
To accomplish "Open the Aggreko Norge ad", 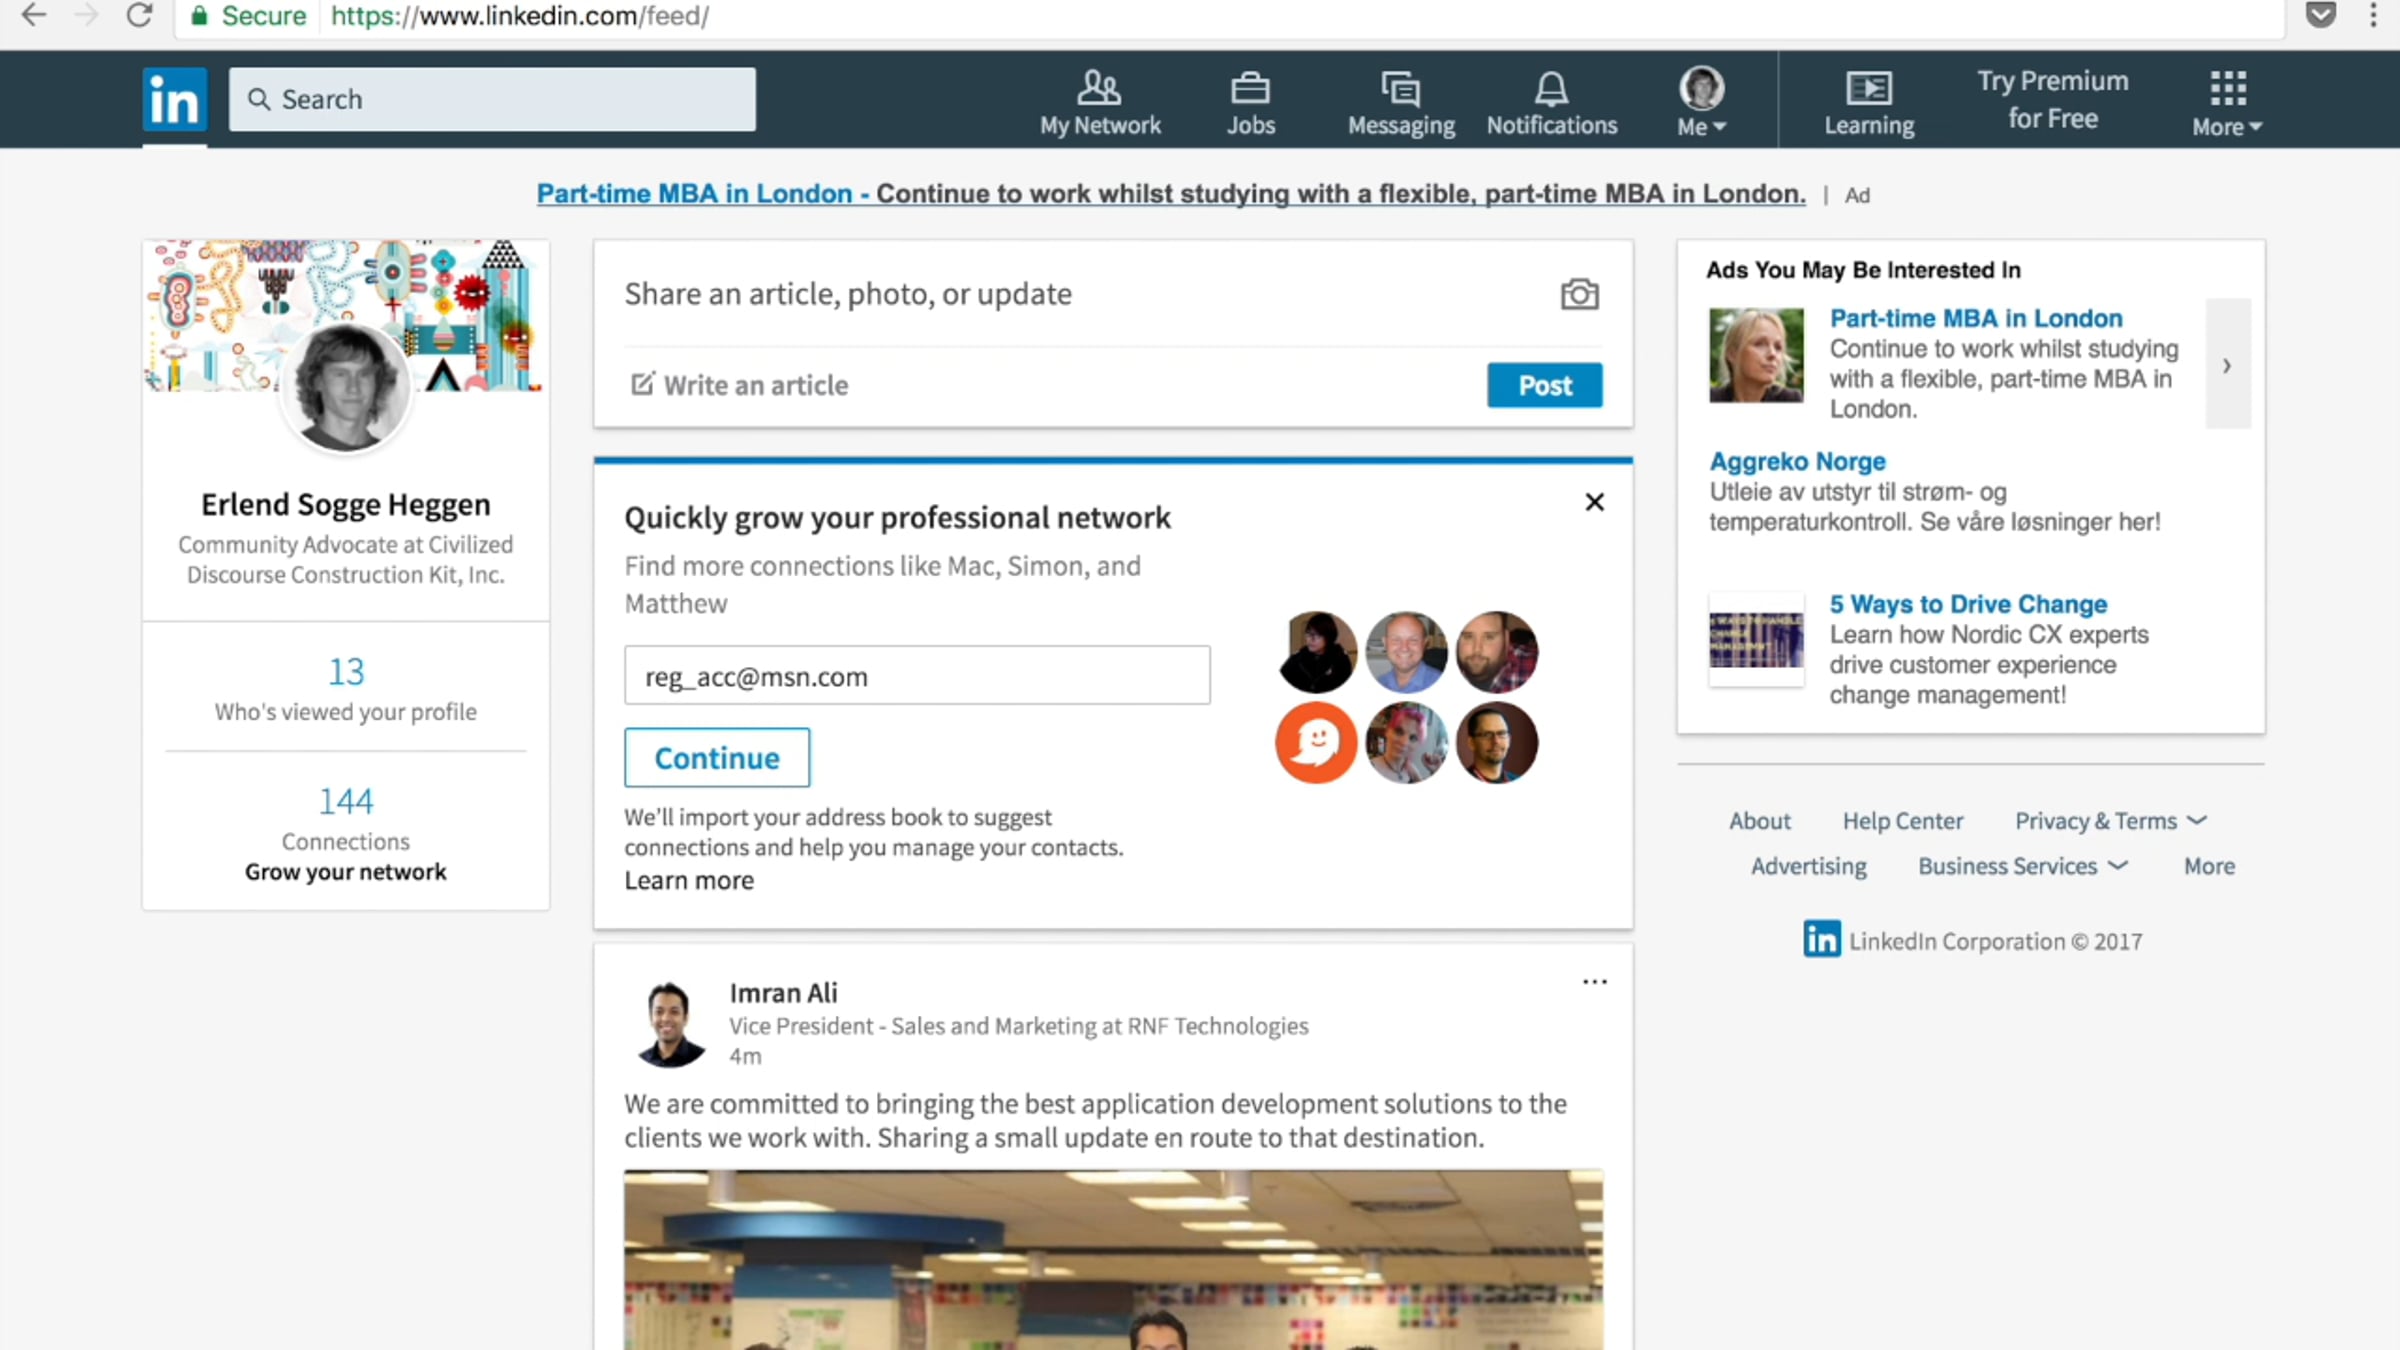I will pyautogui.click(x=1797, y=461).
